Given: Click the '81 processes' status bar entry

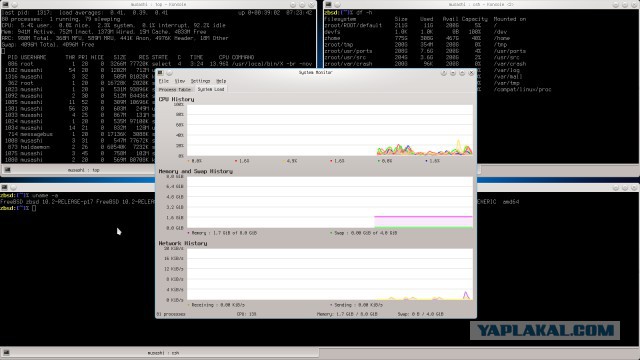Looking at the screenshot, I should click(171, 314).
